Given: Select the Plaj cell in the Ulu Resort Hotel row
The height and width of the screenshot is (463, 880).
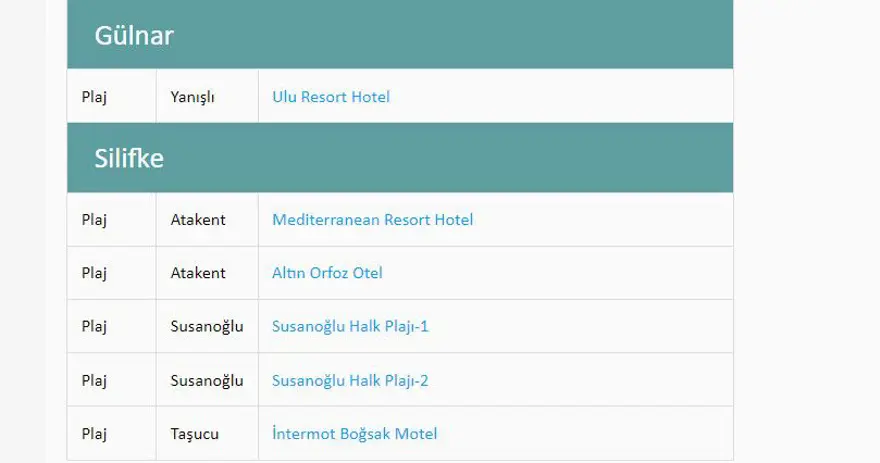Looking at the screenshot, I should pyautogui.click(x=94, y=97).
